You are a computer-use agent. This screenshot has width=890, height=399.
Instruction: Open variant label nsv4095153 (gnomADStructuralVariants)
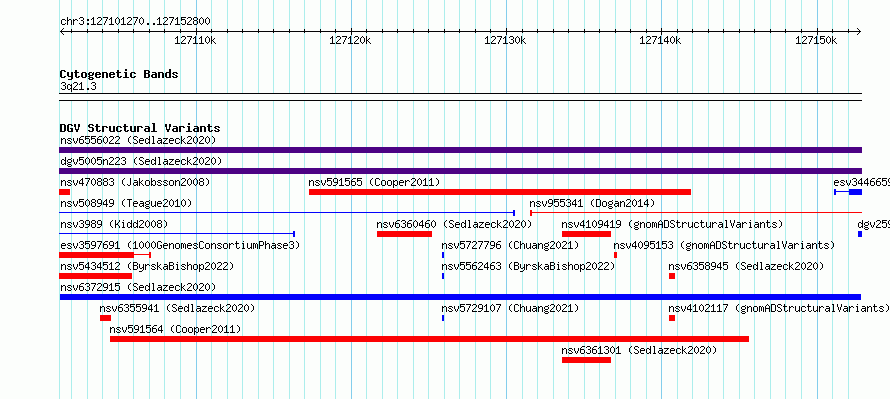click(x=724, y=245)
